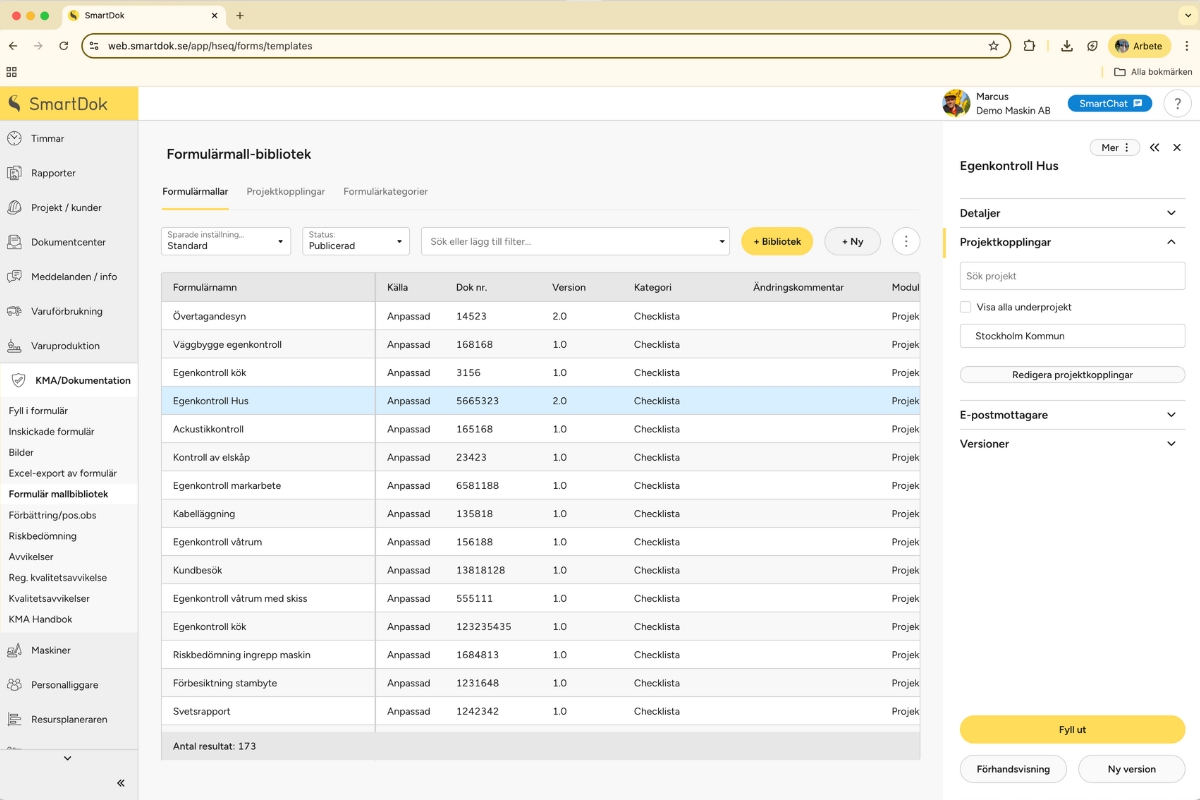Select the Övertagandesyn form row
1200x800 pixels.
[x=540, y=316]
